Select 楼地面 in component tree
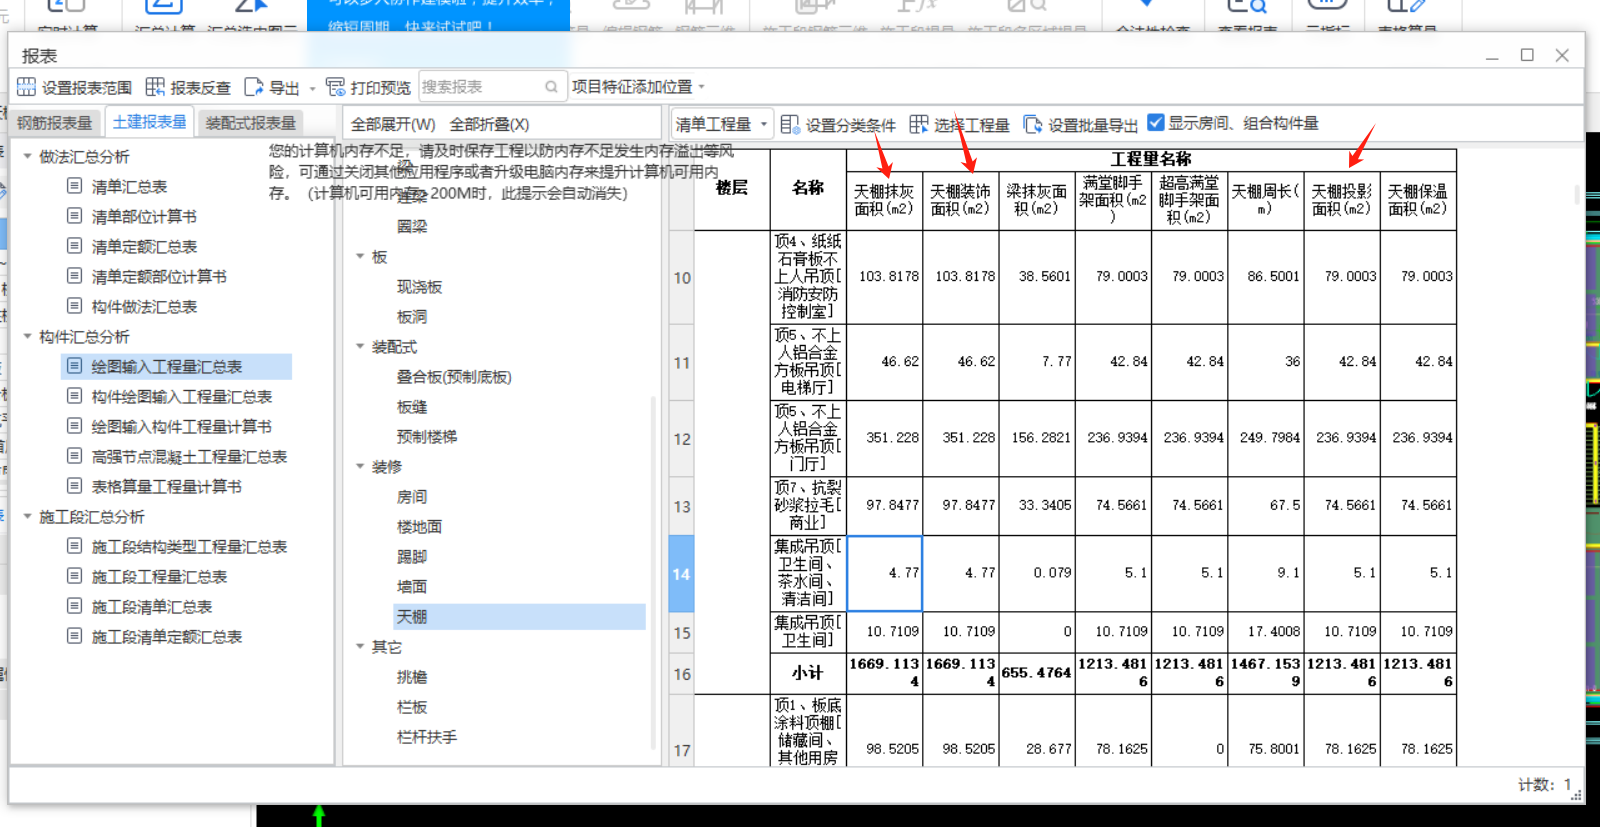The image size is (1600, 827). (x=419, y=527)
